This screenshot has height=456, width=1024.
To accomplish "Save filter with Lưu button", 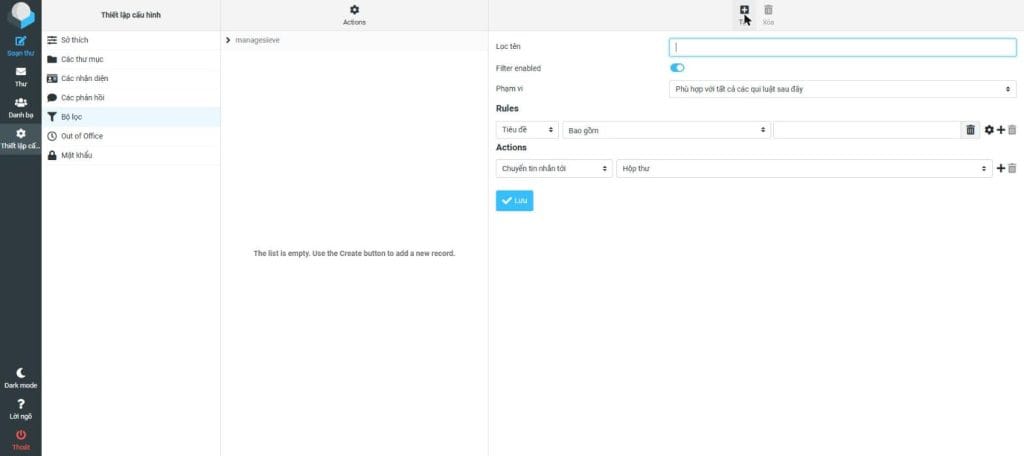I will [x=515, y=201].
